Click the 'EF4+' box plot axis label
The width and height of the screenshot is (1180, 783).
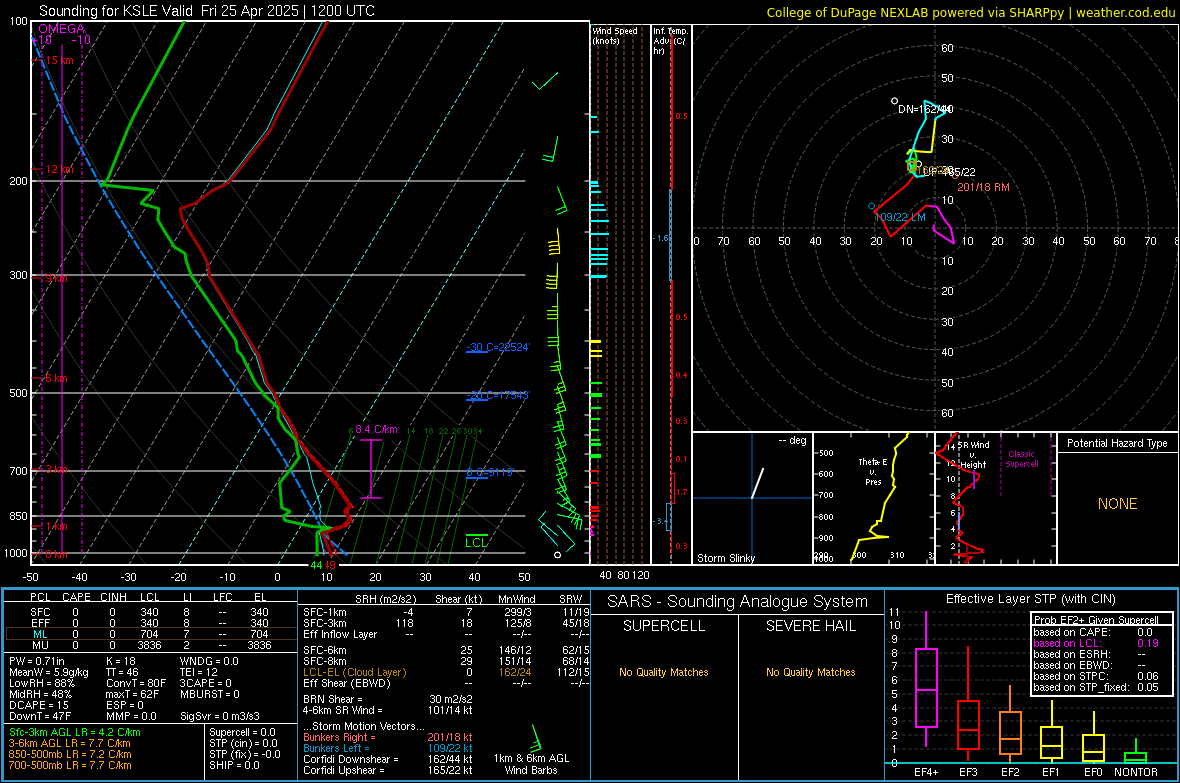[926, 772]
